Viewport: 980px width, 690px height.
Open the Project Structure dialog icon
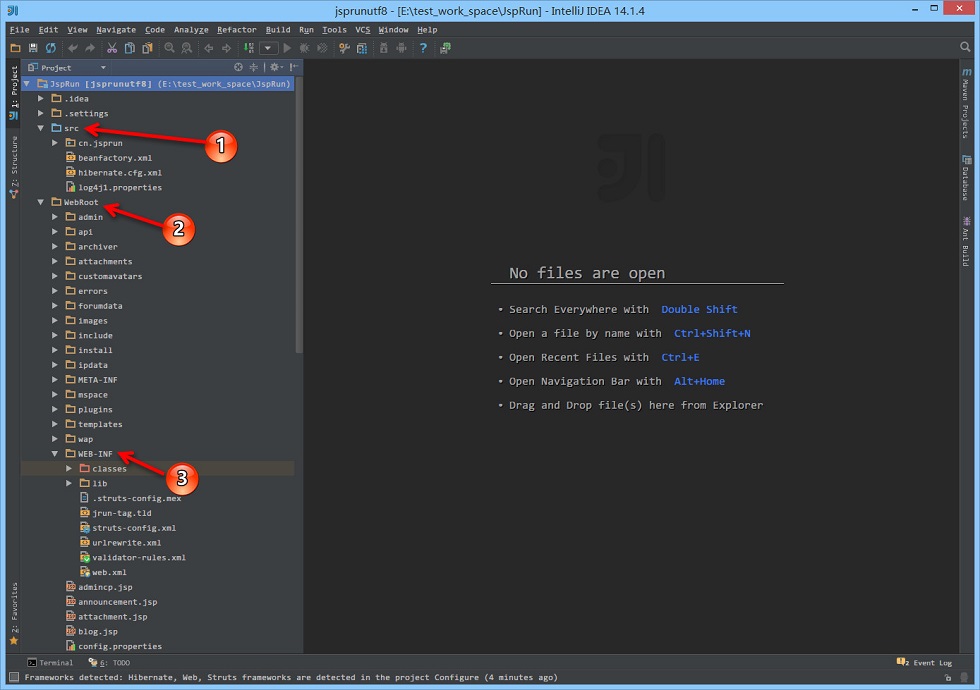362,48
